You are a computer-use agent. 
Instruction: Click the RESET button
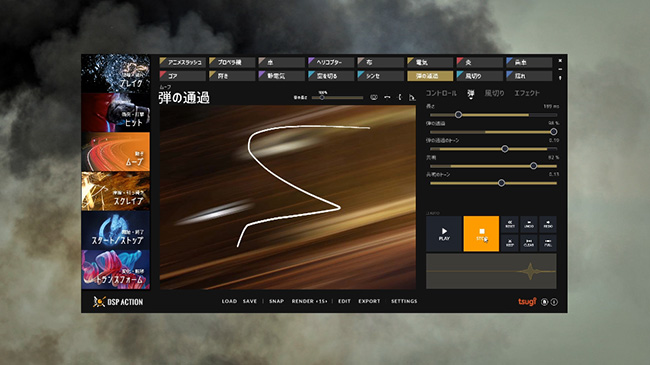(x=510, y=224)
